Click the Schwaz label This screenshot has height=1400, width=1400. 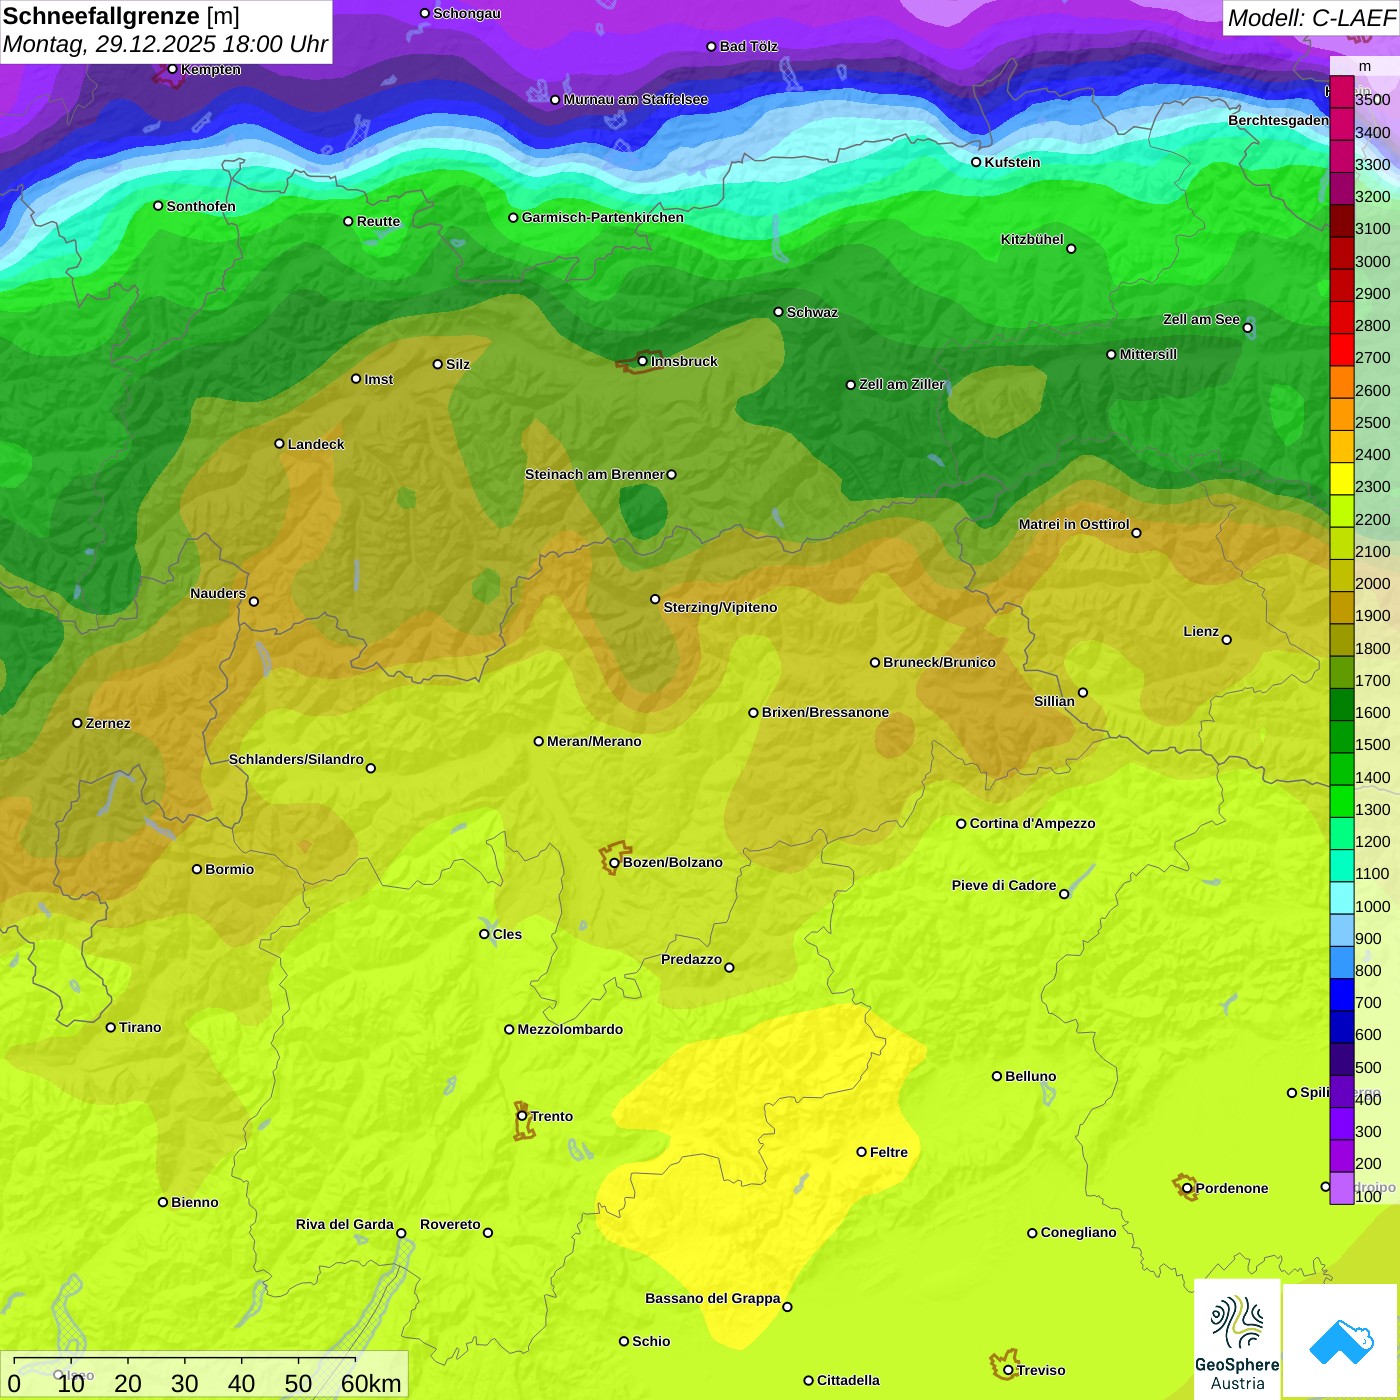point(812,312)
